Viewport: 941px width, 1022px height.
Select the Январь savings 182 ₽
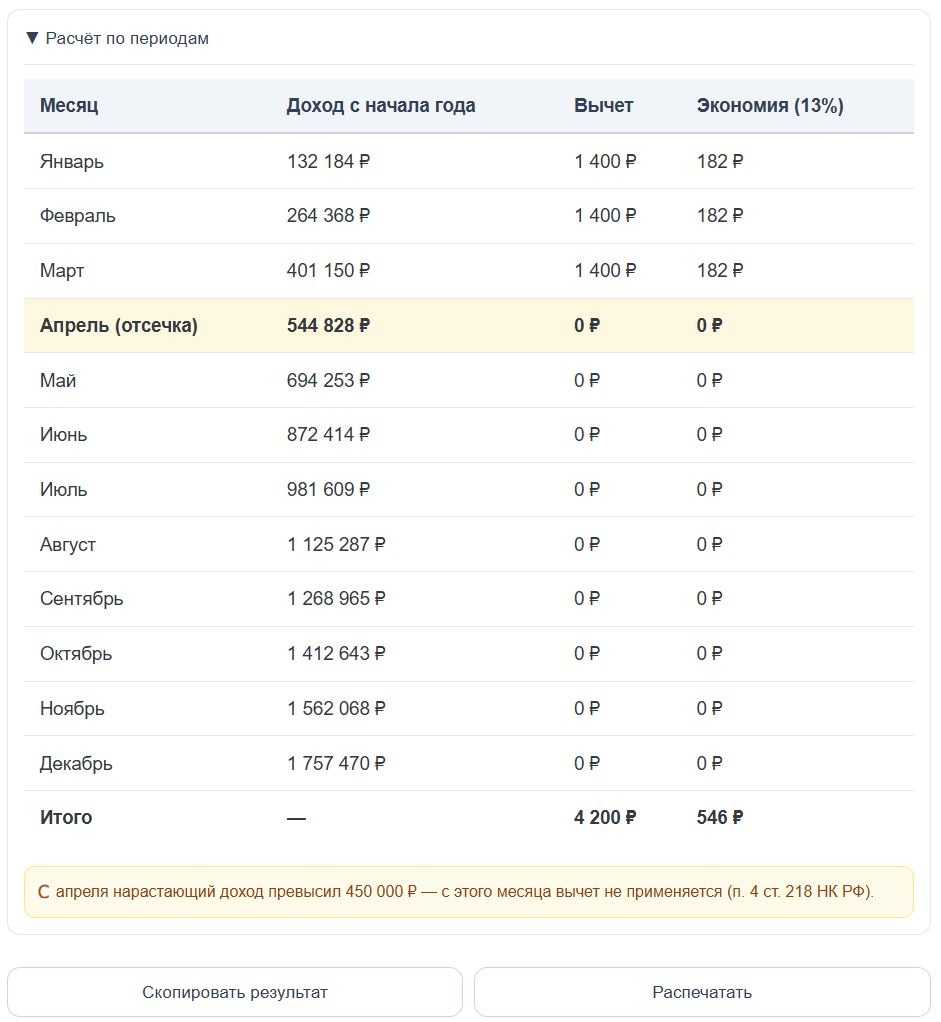[720, 161]
